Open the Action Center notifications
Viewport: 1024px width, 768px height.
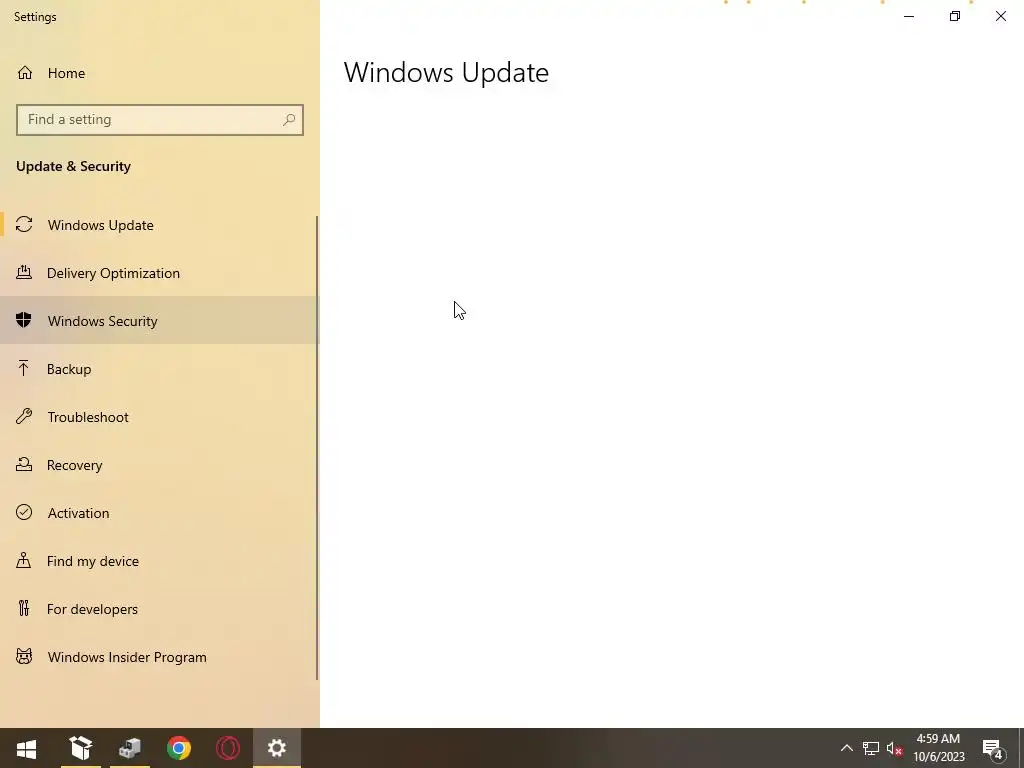992,749
